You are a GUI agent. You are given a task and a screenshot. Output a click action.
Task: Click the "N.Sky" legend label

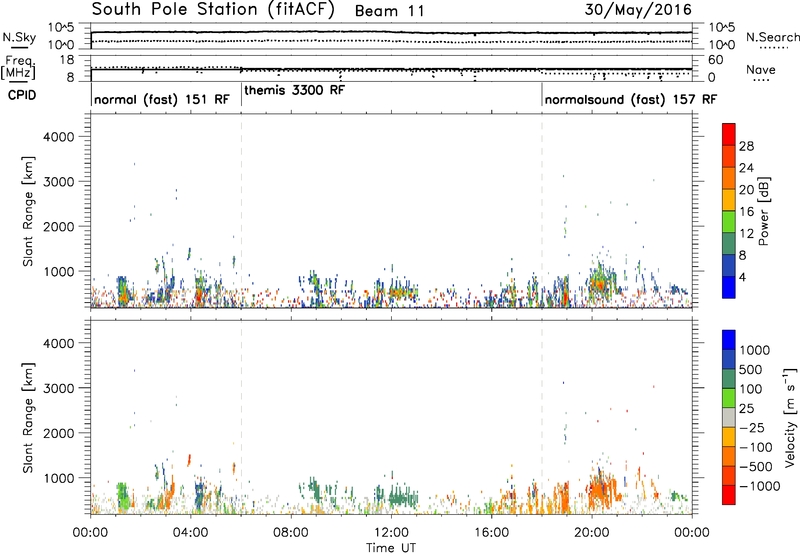click(x=19, y=37)
